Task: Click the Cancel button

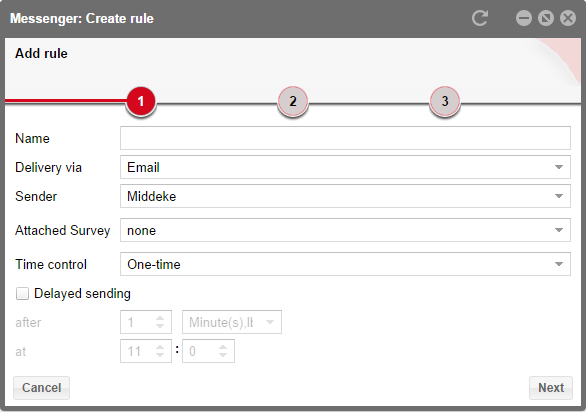Action: click(x=41, y=388)
